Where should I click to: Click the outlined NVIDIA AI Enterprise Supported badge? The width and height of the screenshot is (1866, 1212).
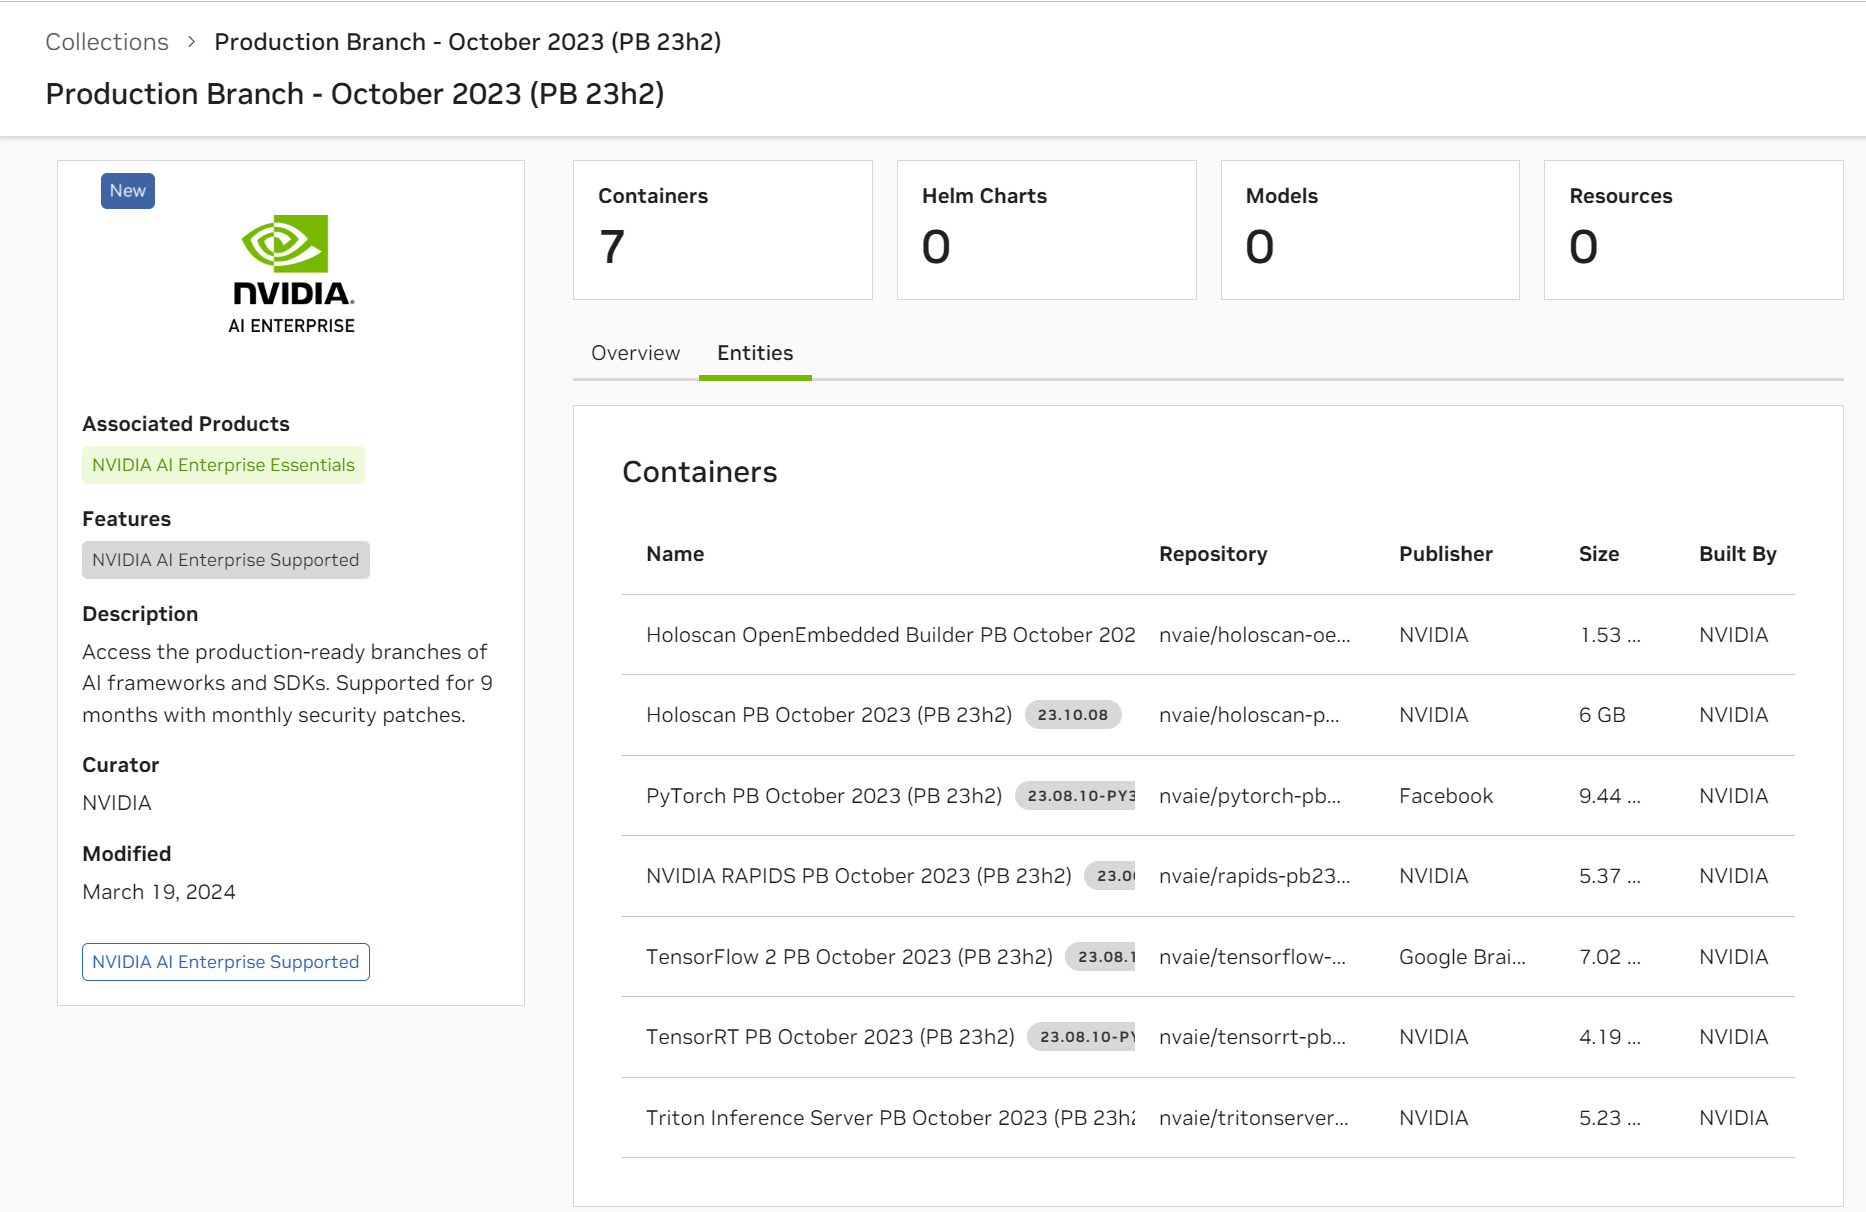[x=226, y=962]
